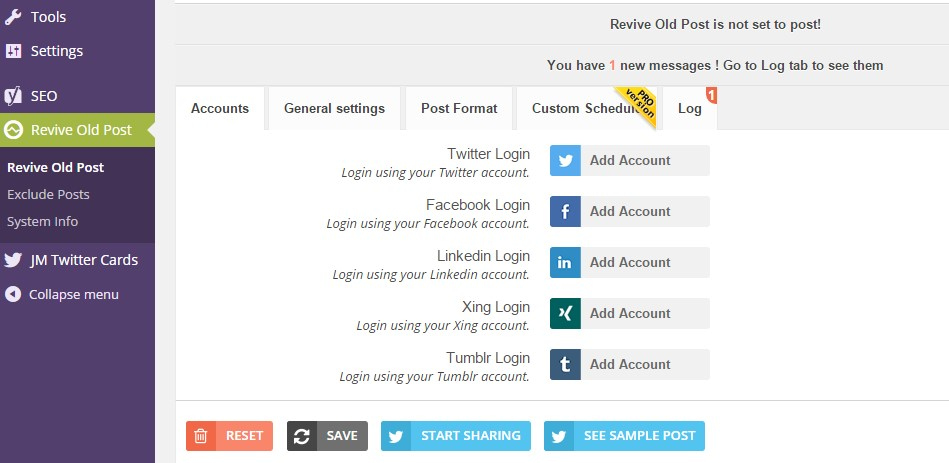949x463 pixels.
Task: Click the Start Sharing button
Action: (x=456, y=436)
